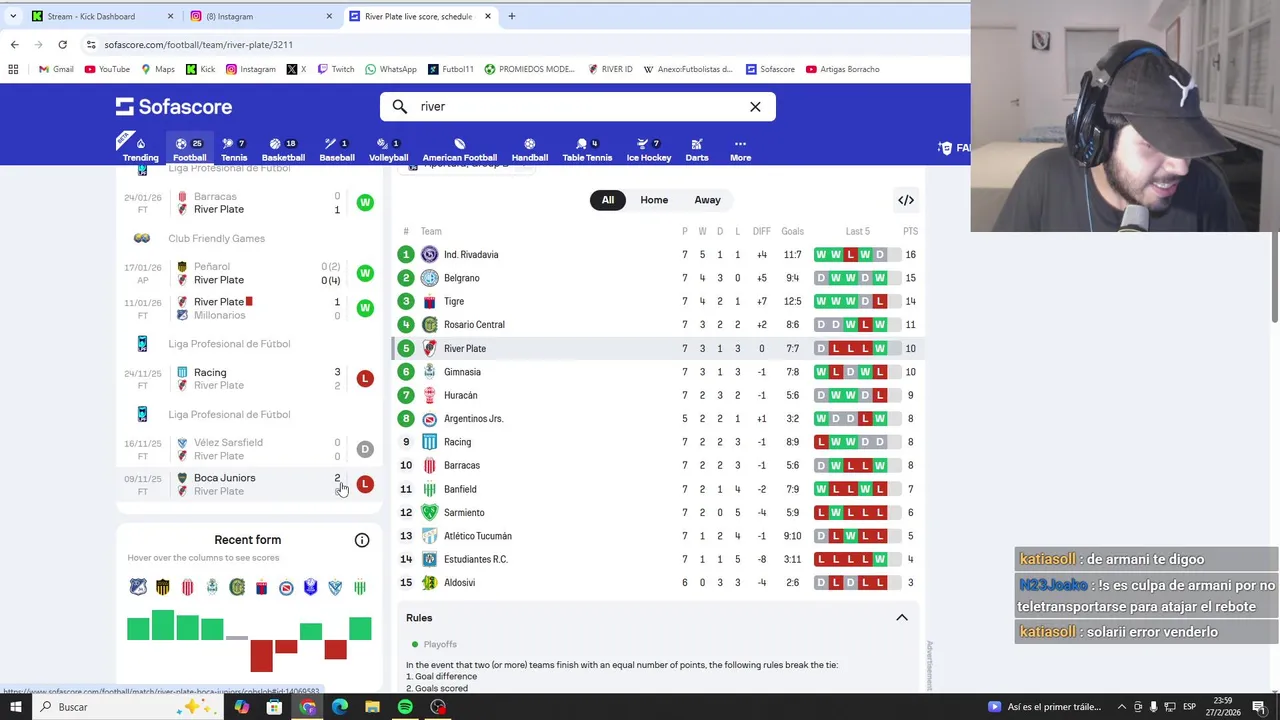Open the WhatsApp bookmark

(x=391, y=69)
